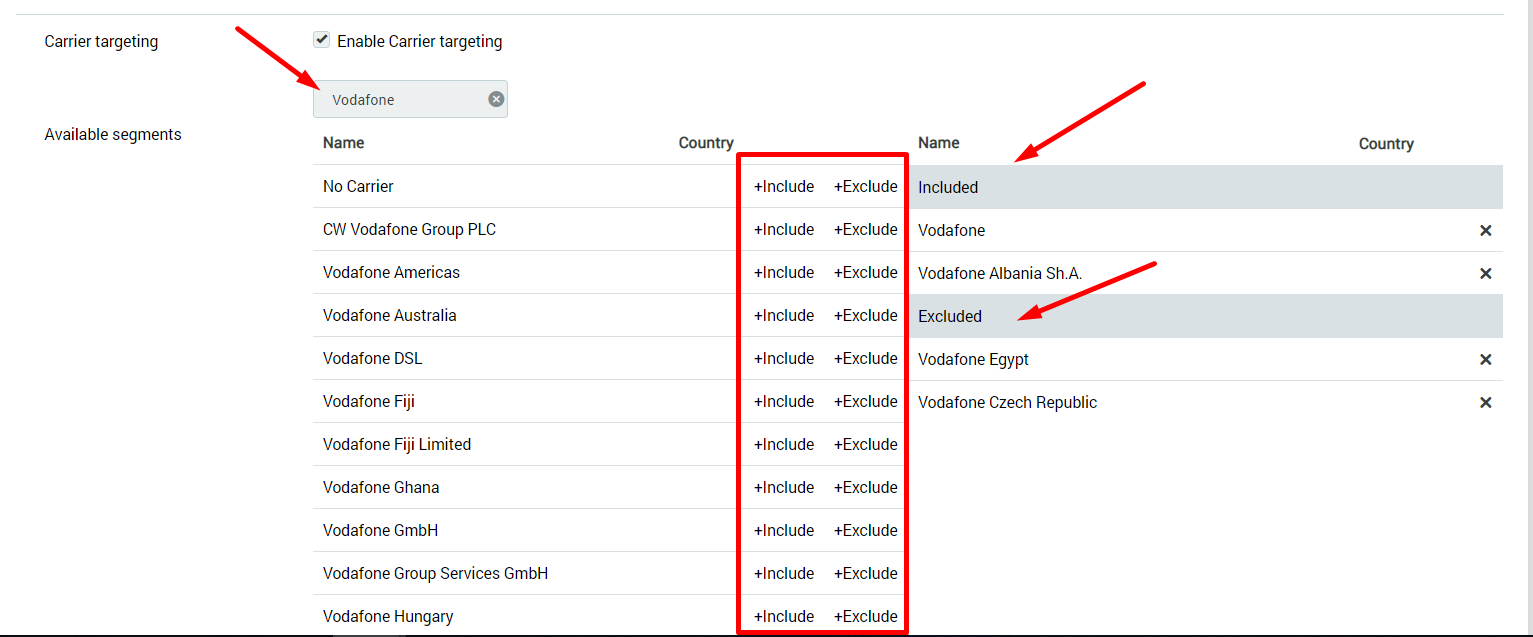Include the No Carrier segment
Viewport: 1533px width, 637px height.
[x=784, y=186]
